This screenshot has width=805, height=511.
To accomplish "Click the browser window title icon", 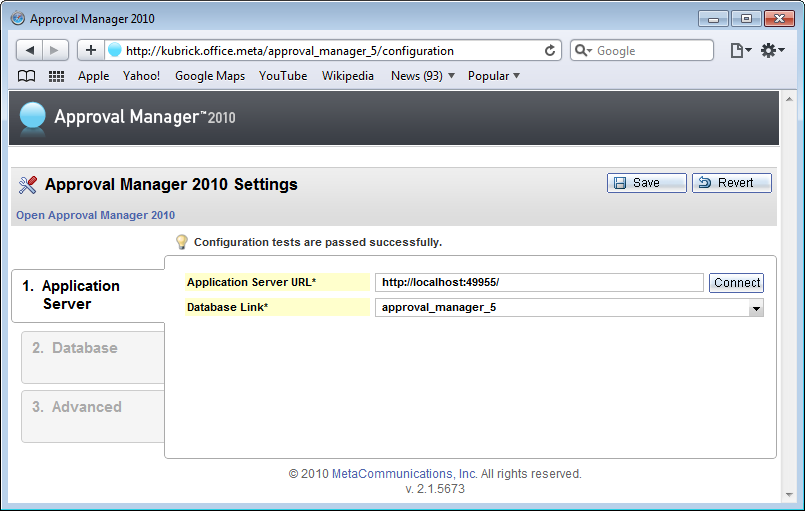I will 18,18.
